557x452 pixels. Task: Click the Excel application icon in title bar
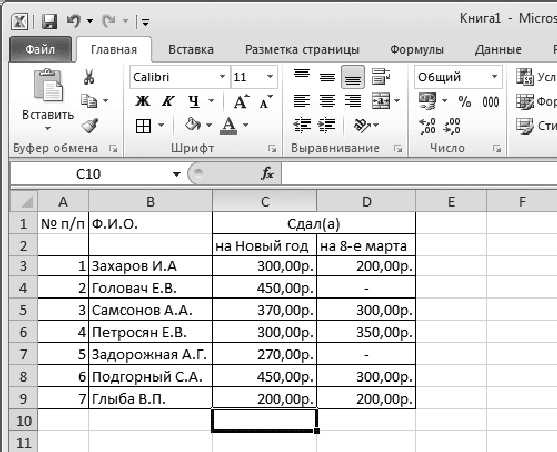19,22
